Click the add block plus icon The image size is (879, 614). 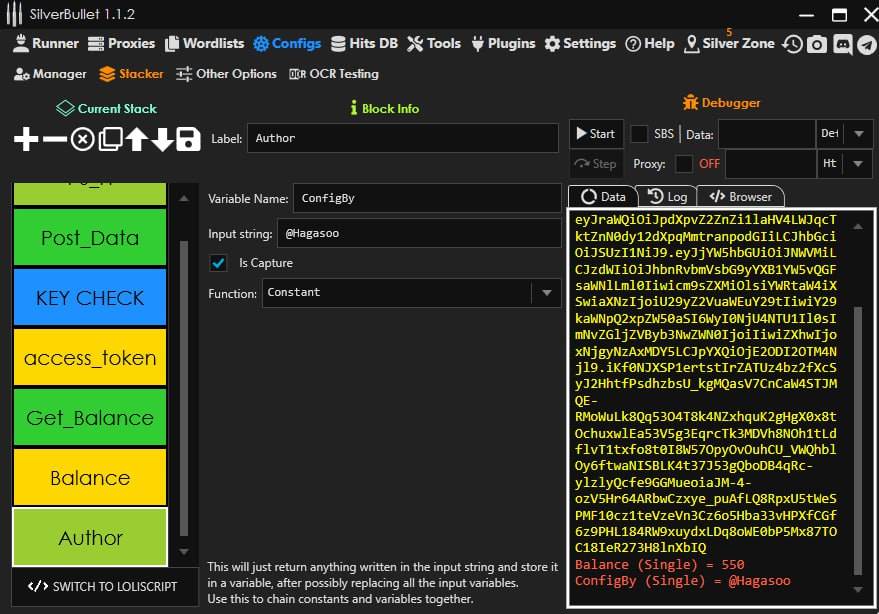26,139
